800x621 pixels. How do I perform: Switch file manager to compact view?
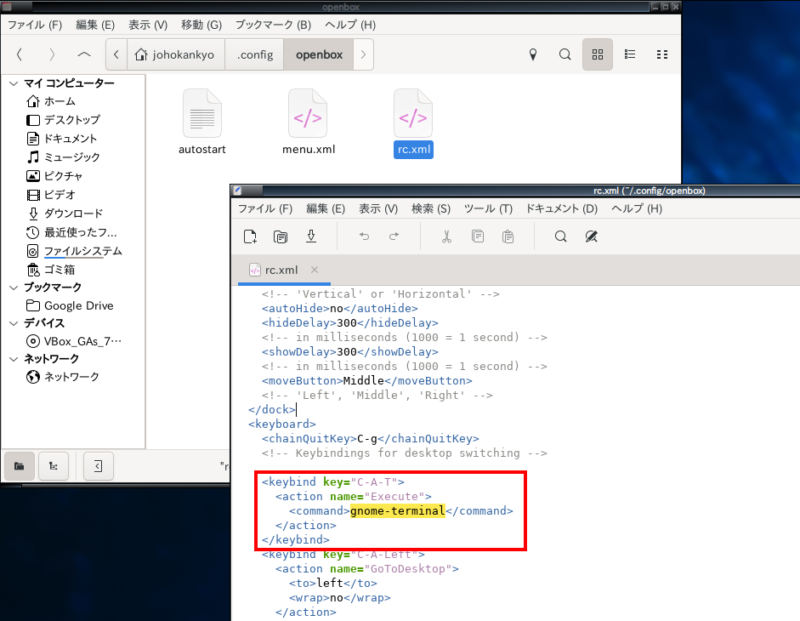[662, 54]
